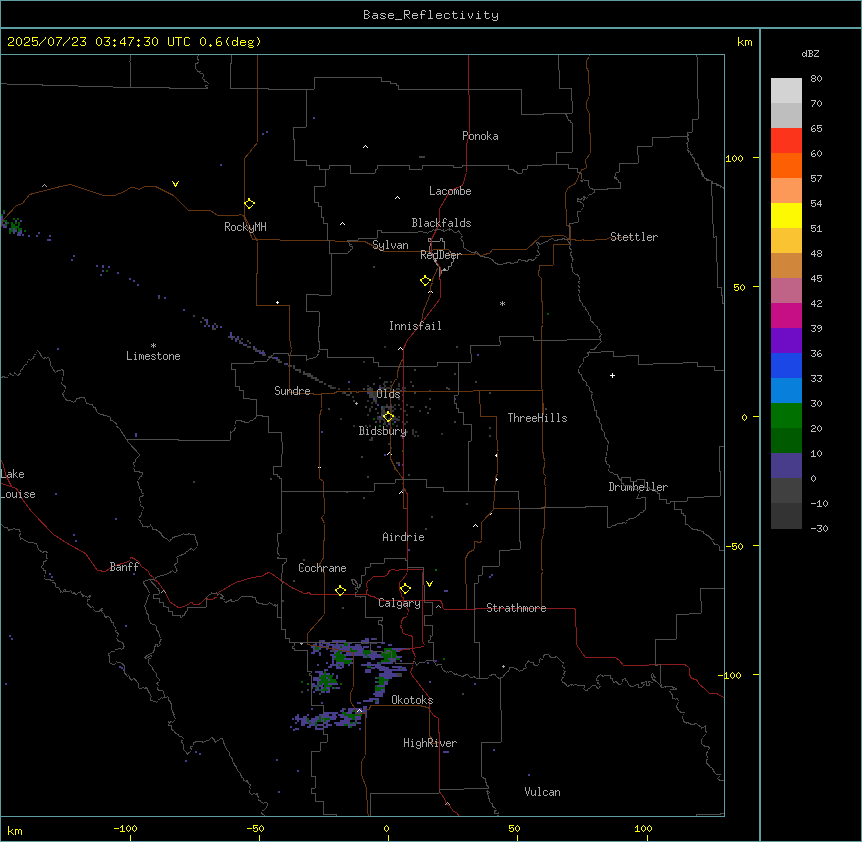
Task: Select the yellow diamond marker under Cochrane
Action: tap(340, 590)
